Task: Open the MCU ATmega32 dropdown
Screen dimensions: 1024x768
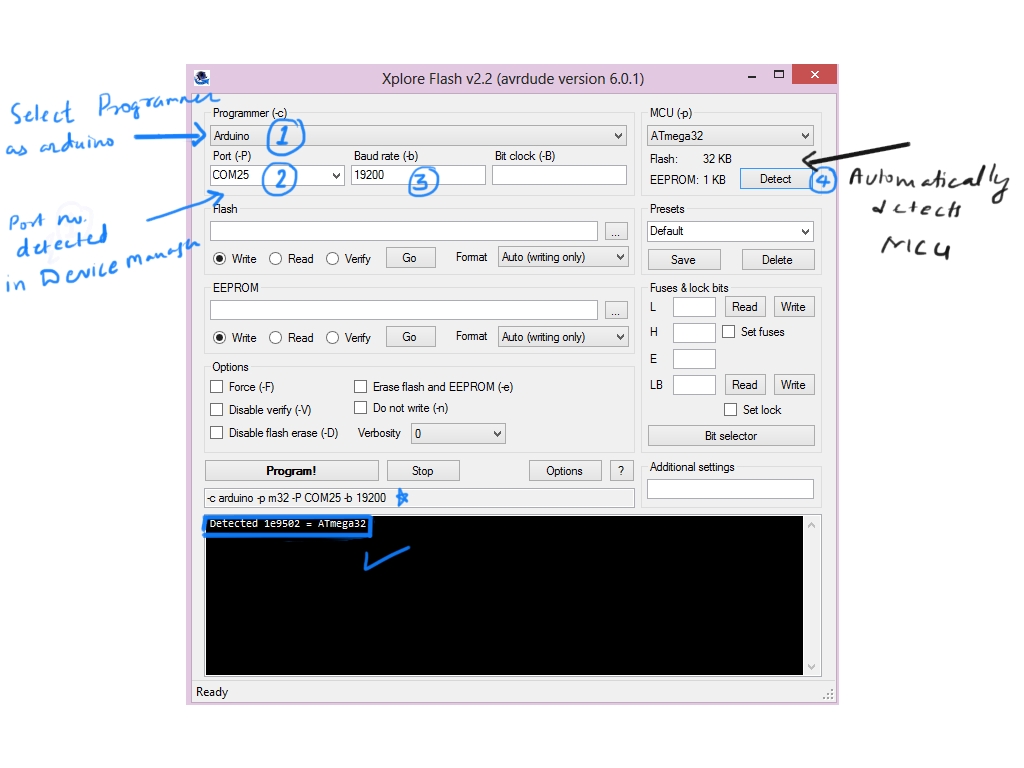Action: click(x=730, y=136)
